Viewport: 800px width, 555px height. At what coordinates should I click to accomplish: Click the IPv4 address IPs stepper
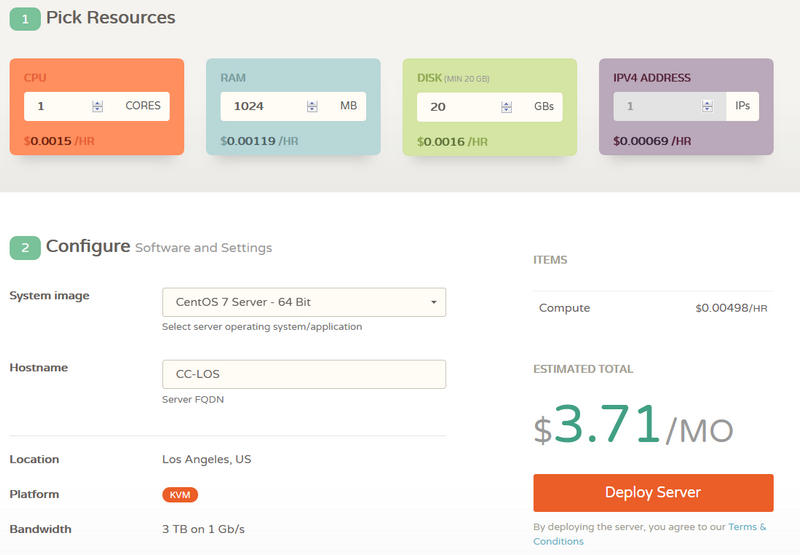click(x=706, y=106)
